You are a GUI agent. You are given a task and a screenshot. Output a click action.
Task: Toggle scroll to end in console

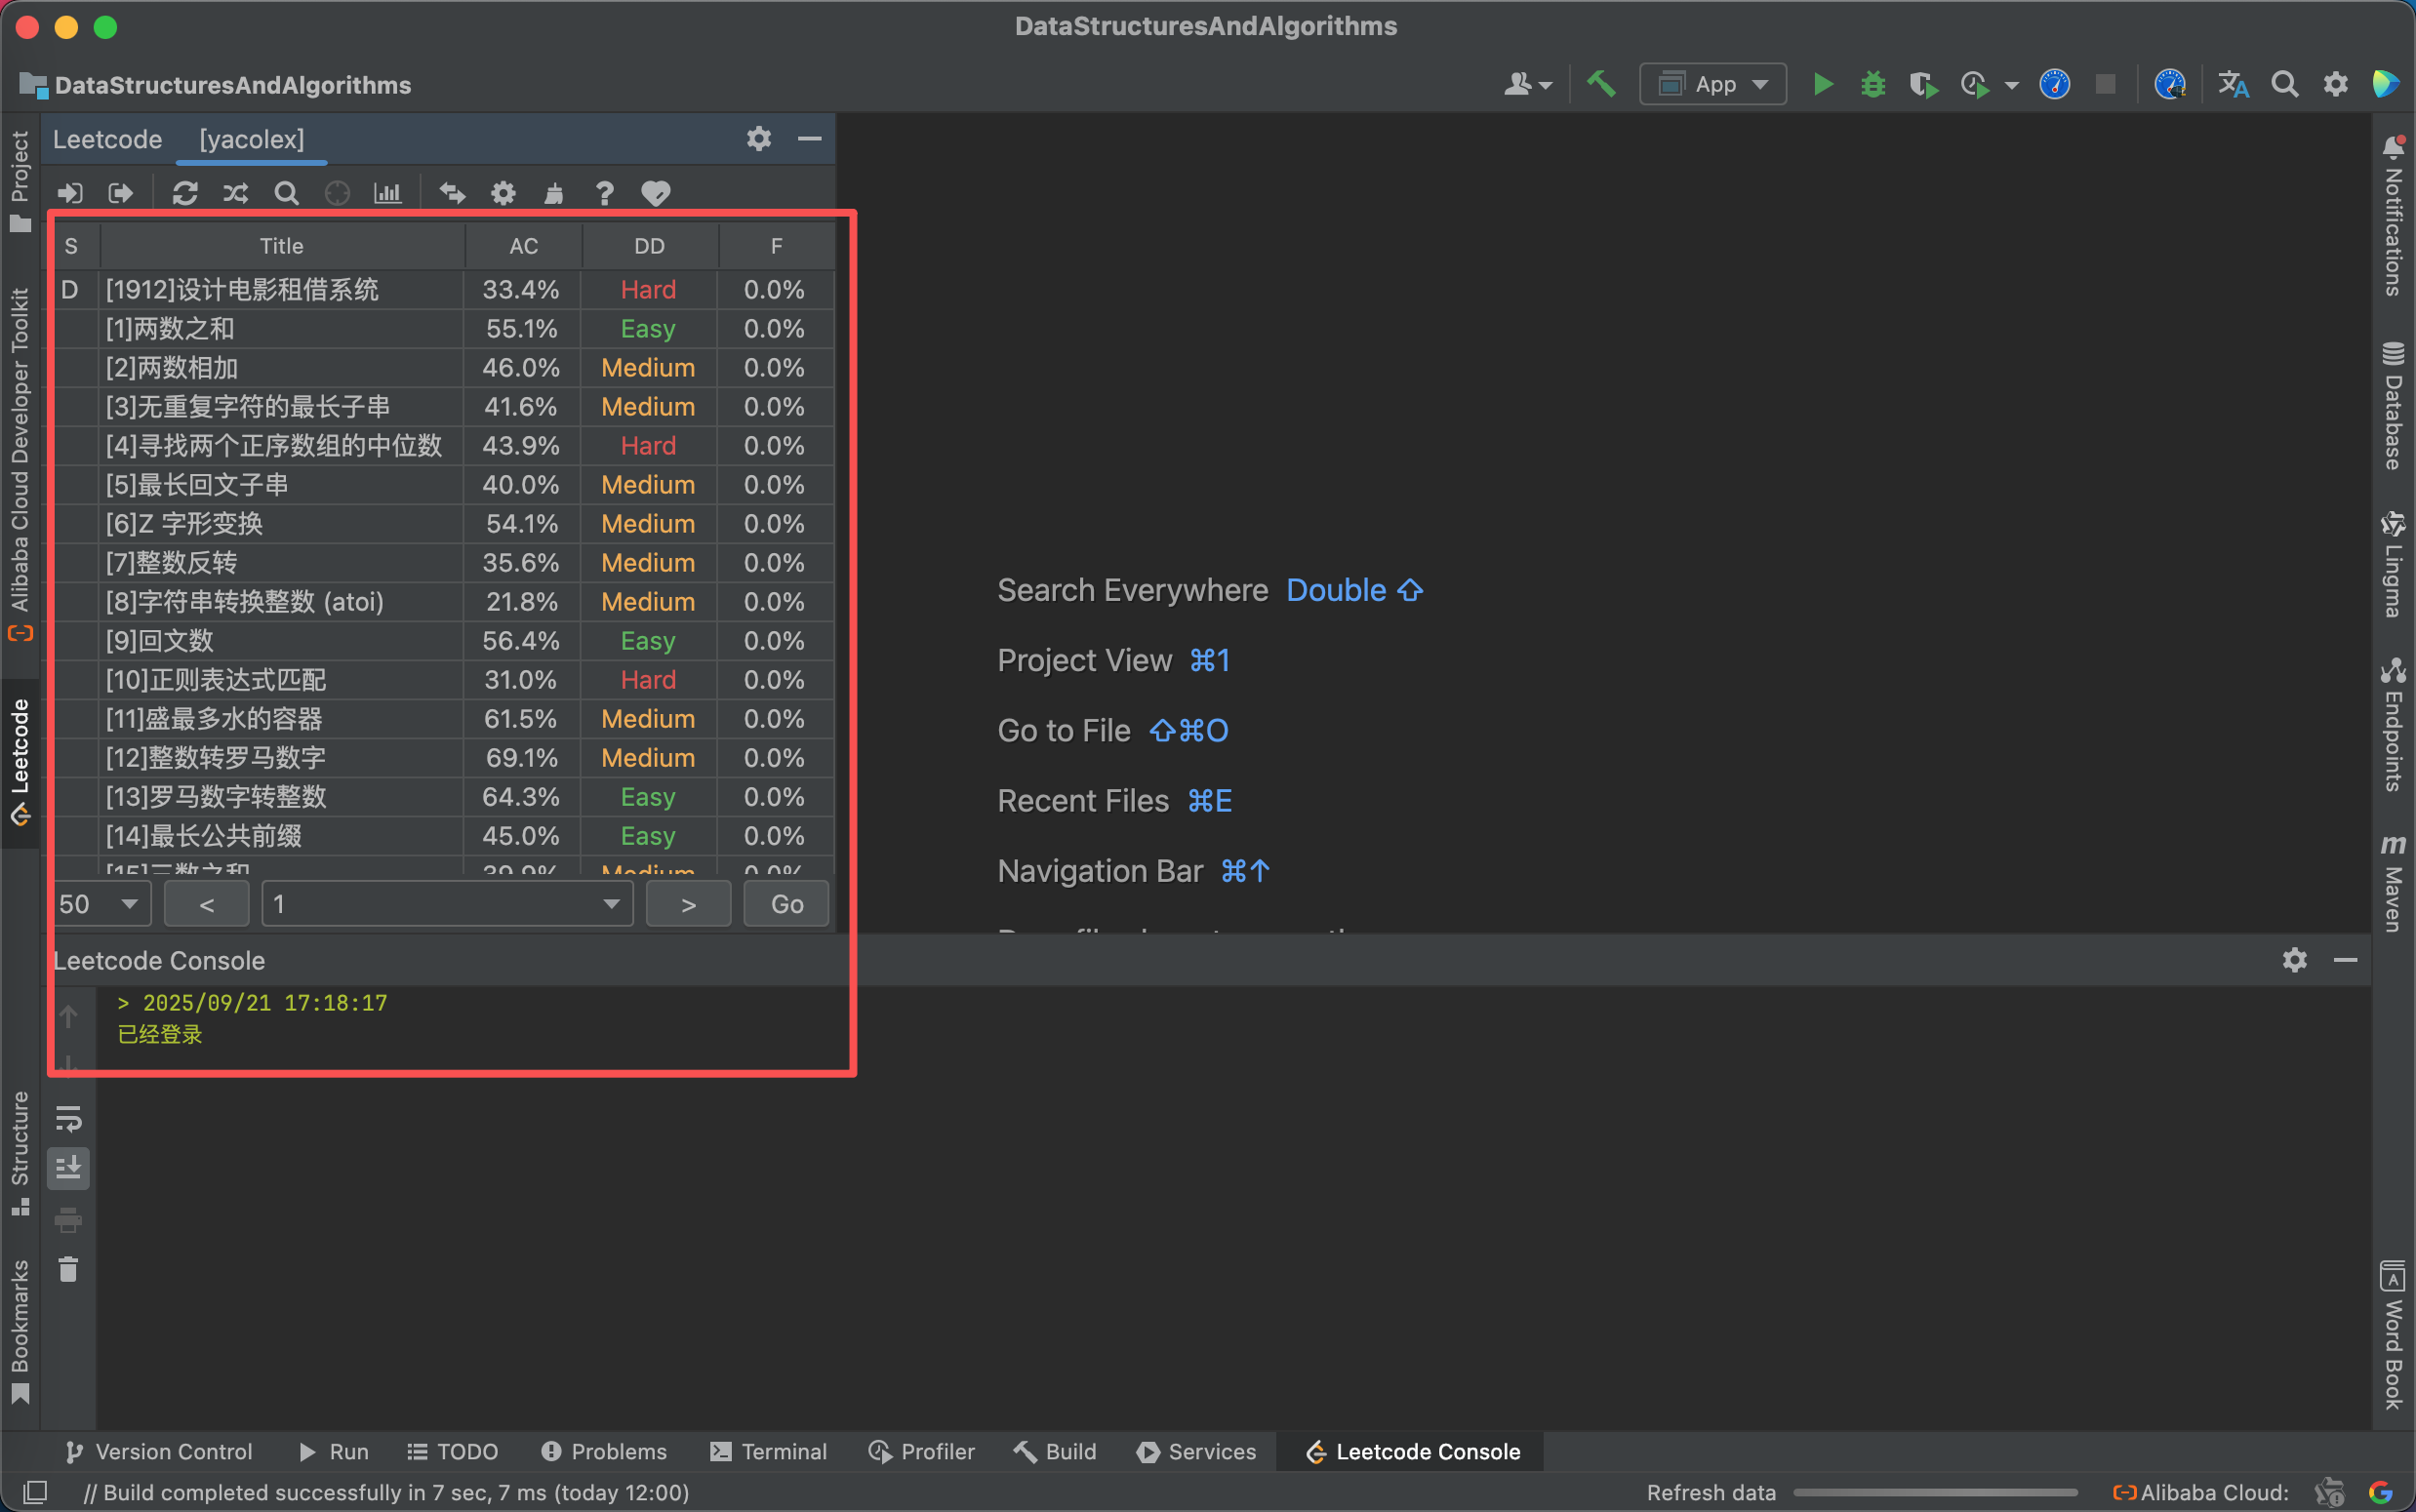(x=68, y=1168)
